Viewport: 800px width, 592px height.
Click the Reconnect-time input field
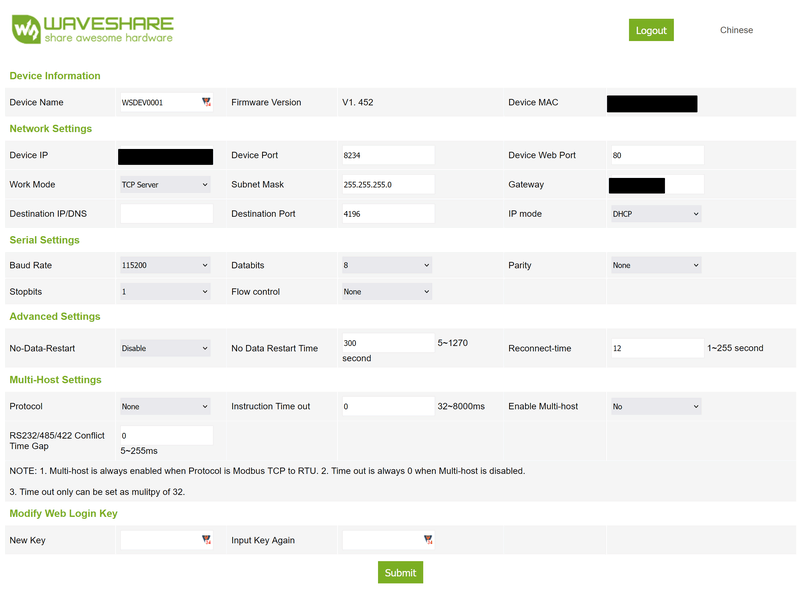[x=655, y=348]
